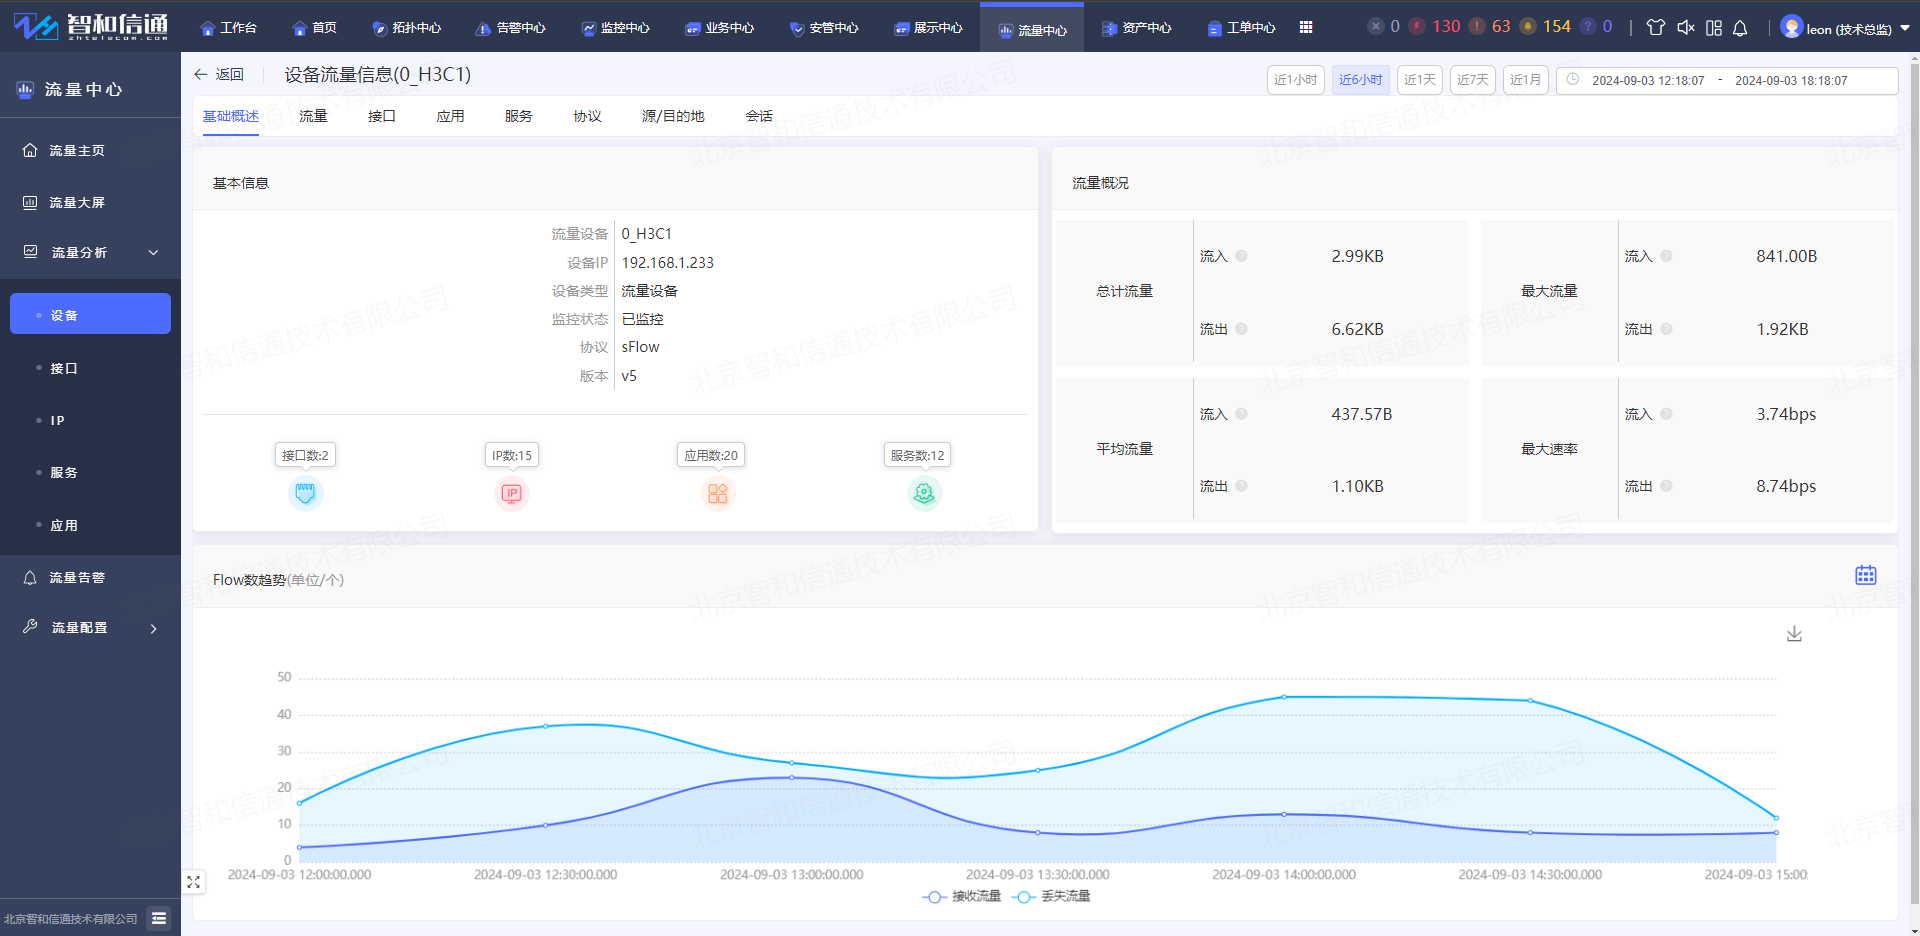Open 监控中心 in the top navigation
Image resolution: width=1920 pixels, height=936 pixels.
pyautogui.click(x=616, y=28)
